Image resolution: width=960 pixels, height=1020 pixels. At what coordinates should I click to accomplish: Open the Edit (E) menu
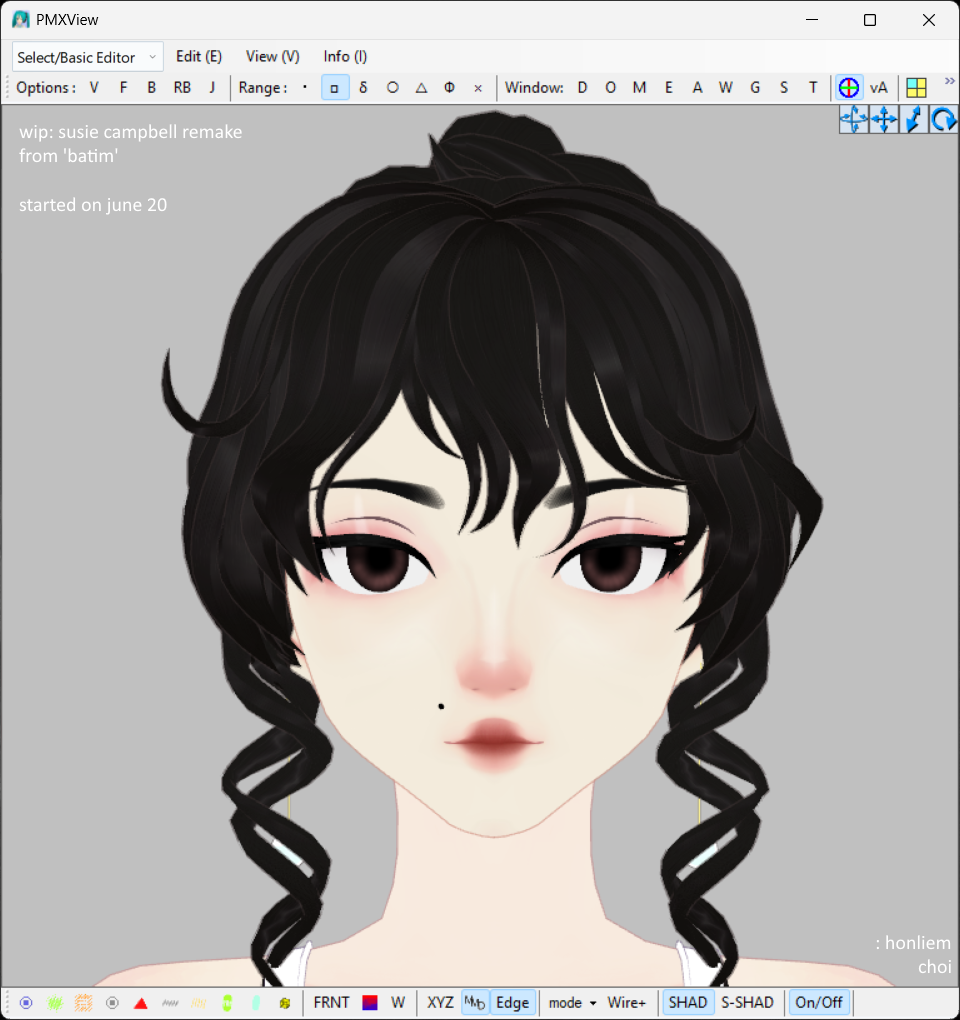[199, 57]
